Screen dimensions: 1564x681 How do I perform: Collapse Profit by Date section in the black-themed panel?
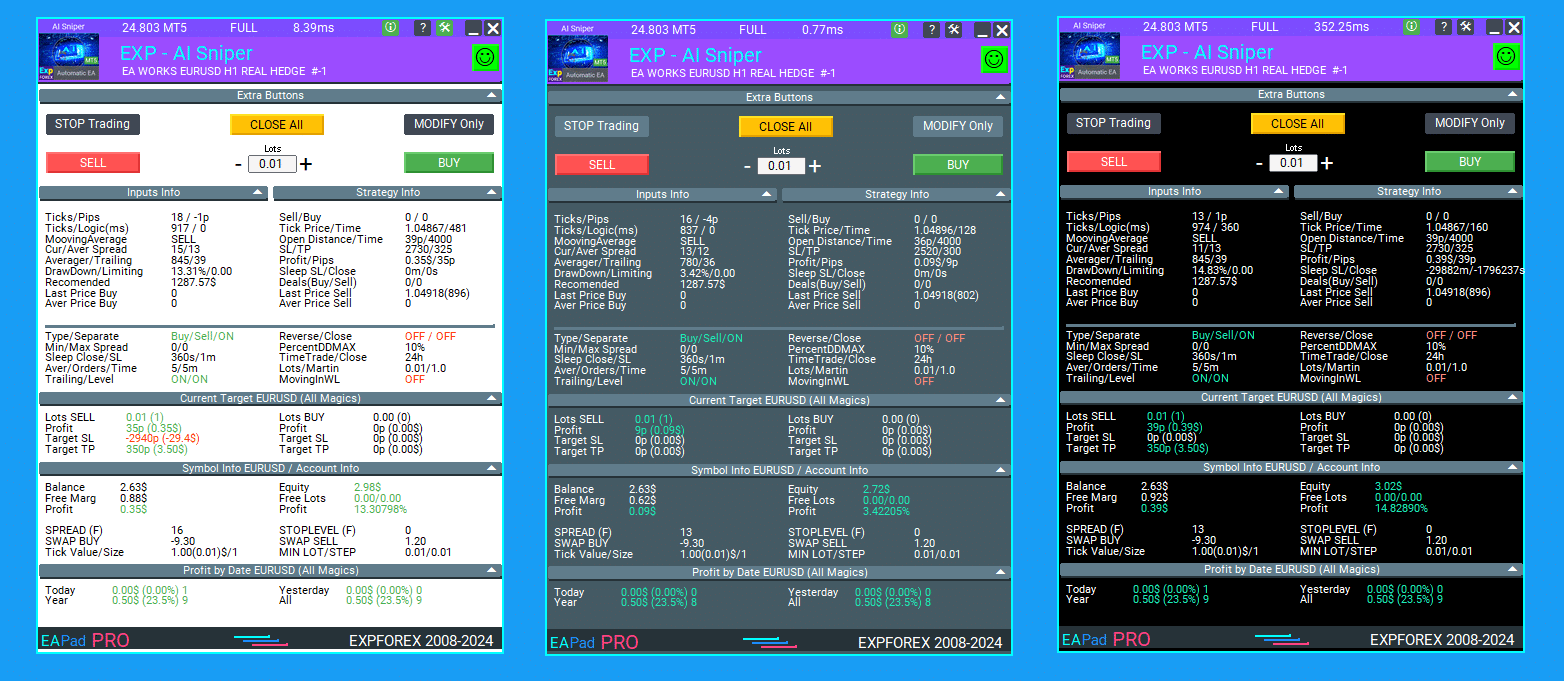point(1512,570)
